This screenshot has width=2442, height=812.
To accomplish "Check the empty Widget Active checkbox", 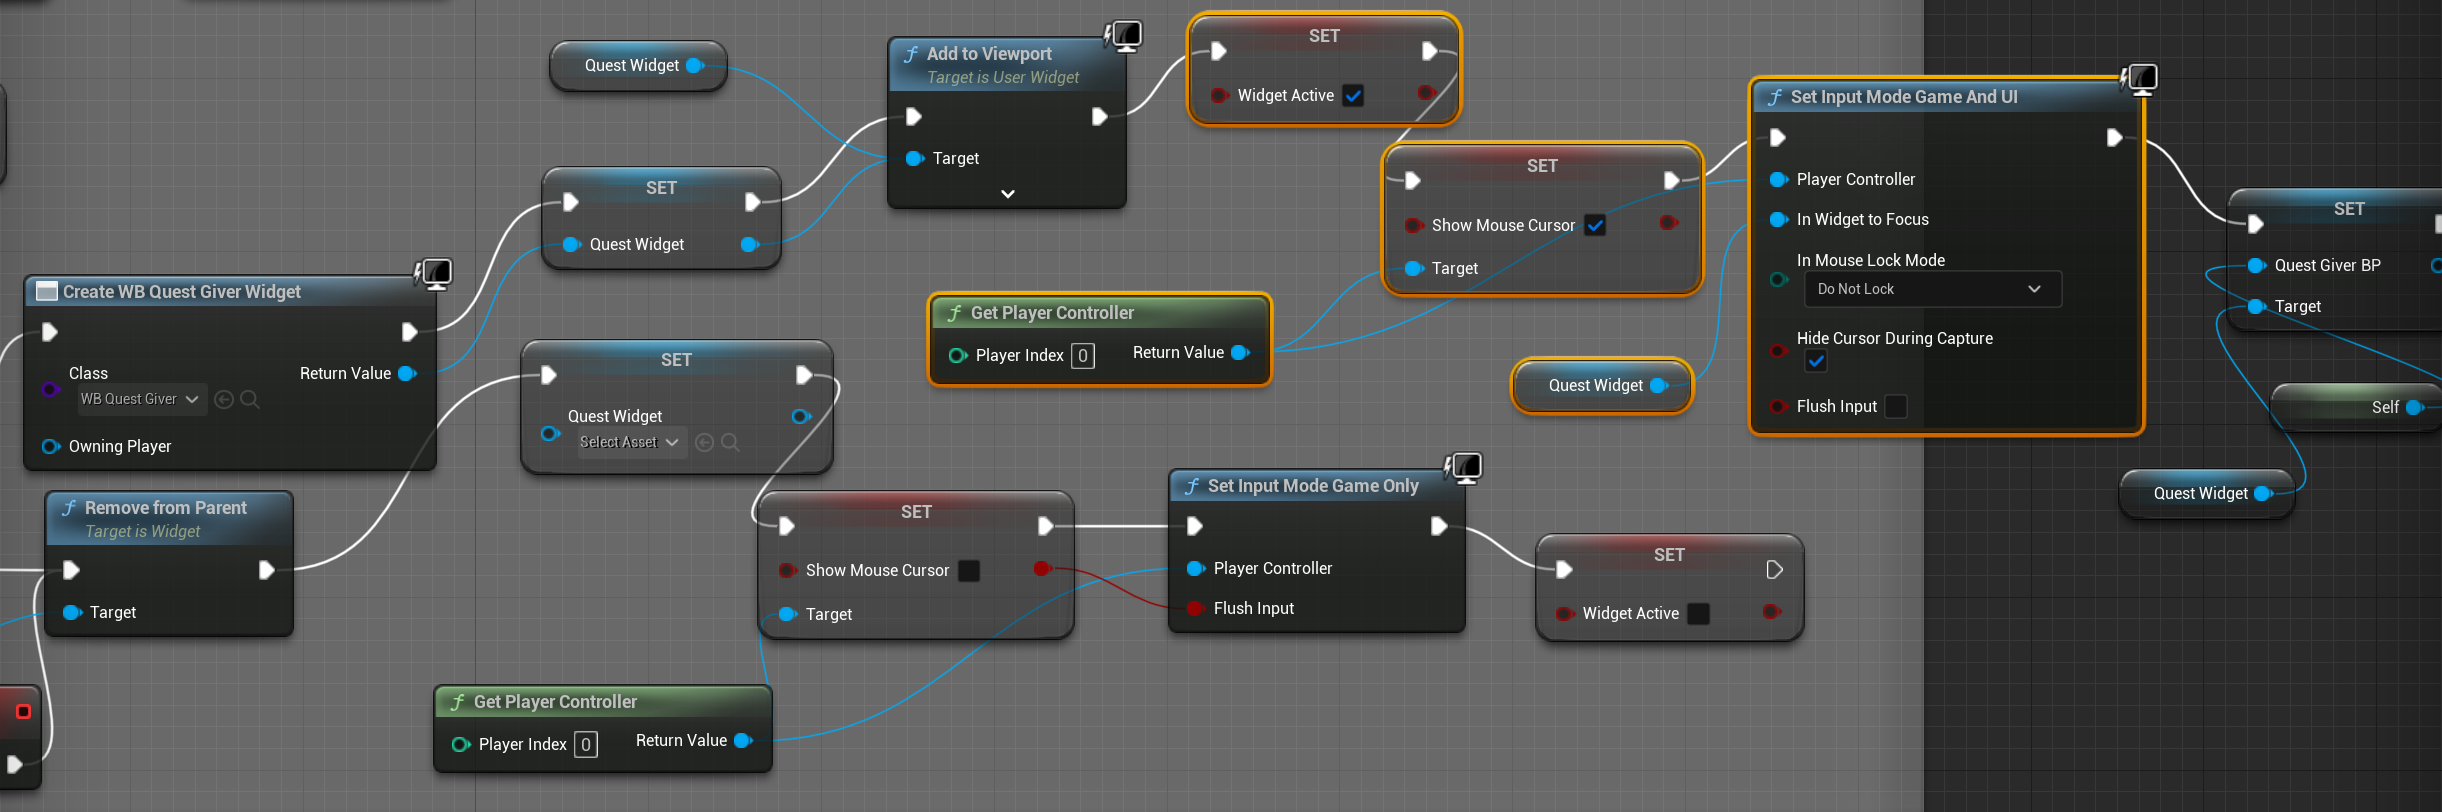I will tap(1698, 613).
